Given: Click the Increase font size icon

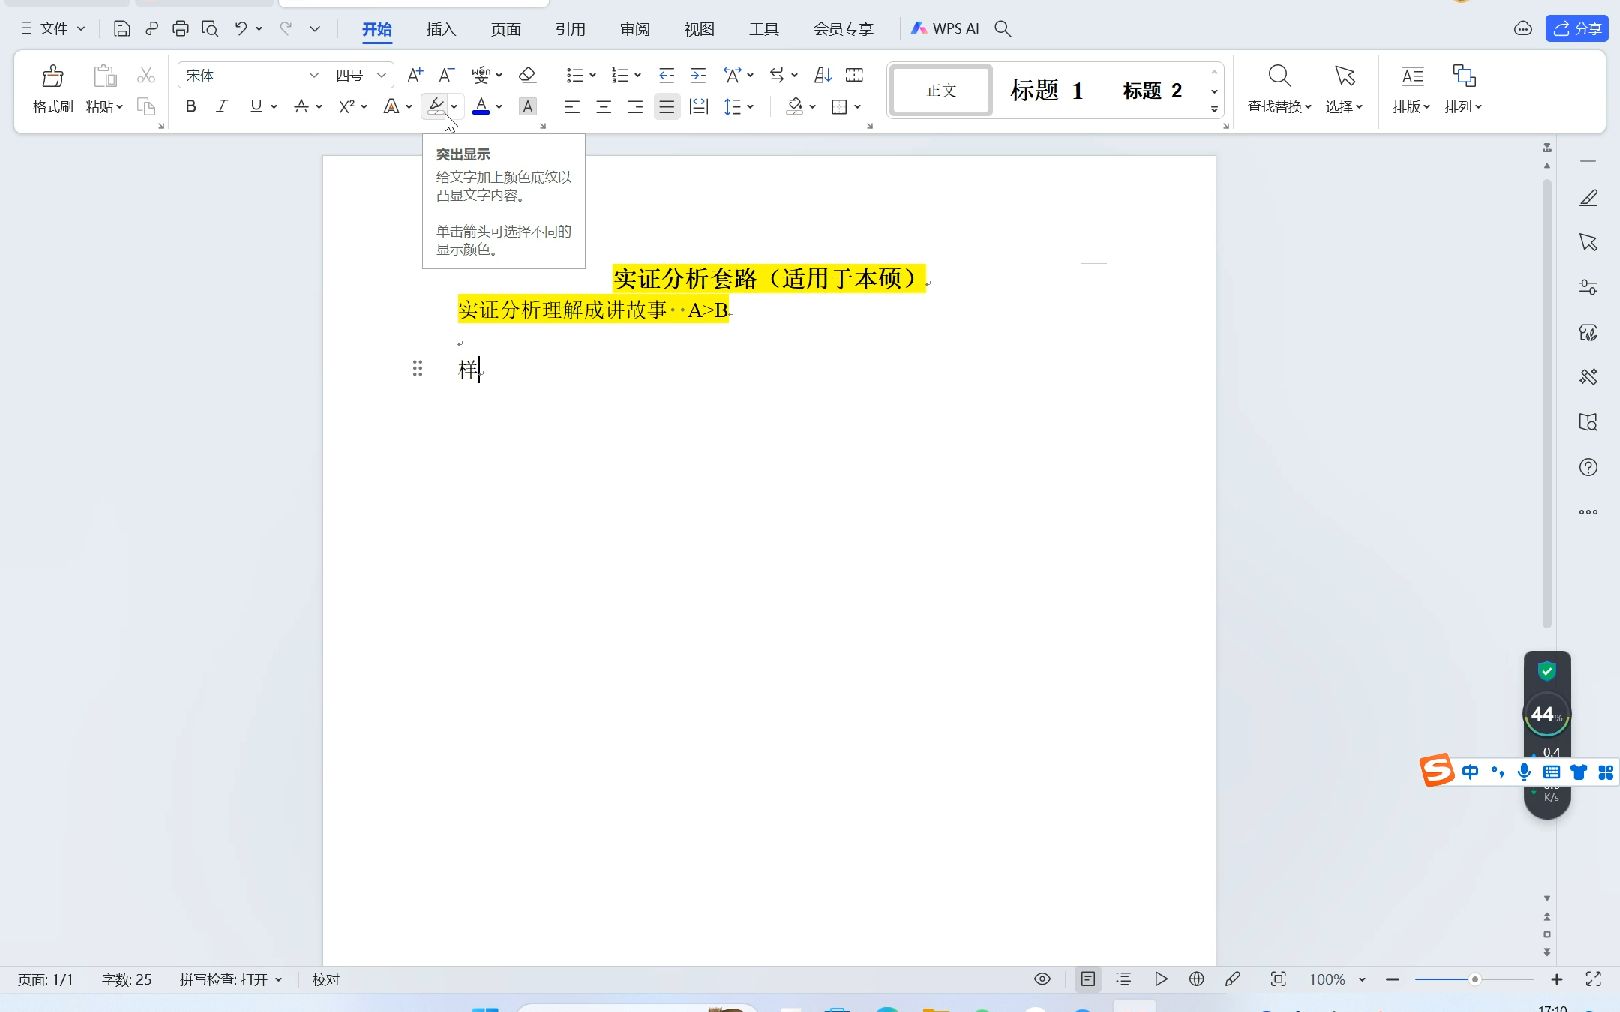Looking at the screenshot, I should click(x=415, y=75).
